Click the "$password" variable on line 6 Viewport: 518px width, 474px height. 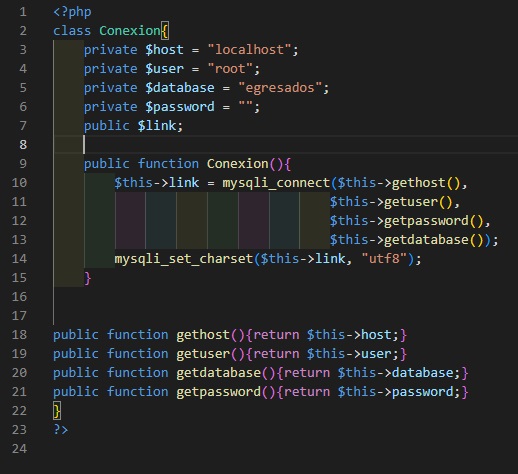[x=180, y=107]
